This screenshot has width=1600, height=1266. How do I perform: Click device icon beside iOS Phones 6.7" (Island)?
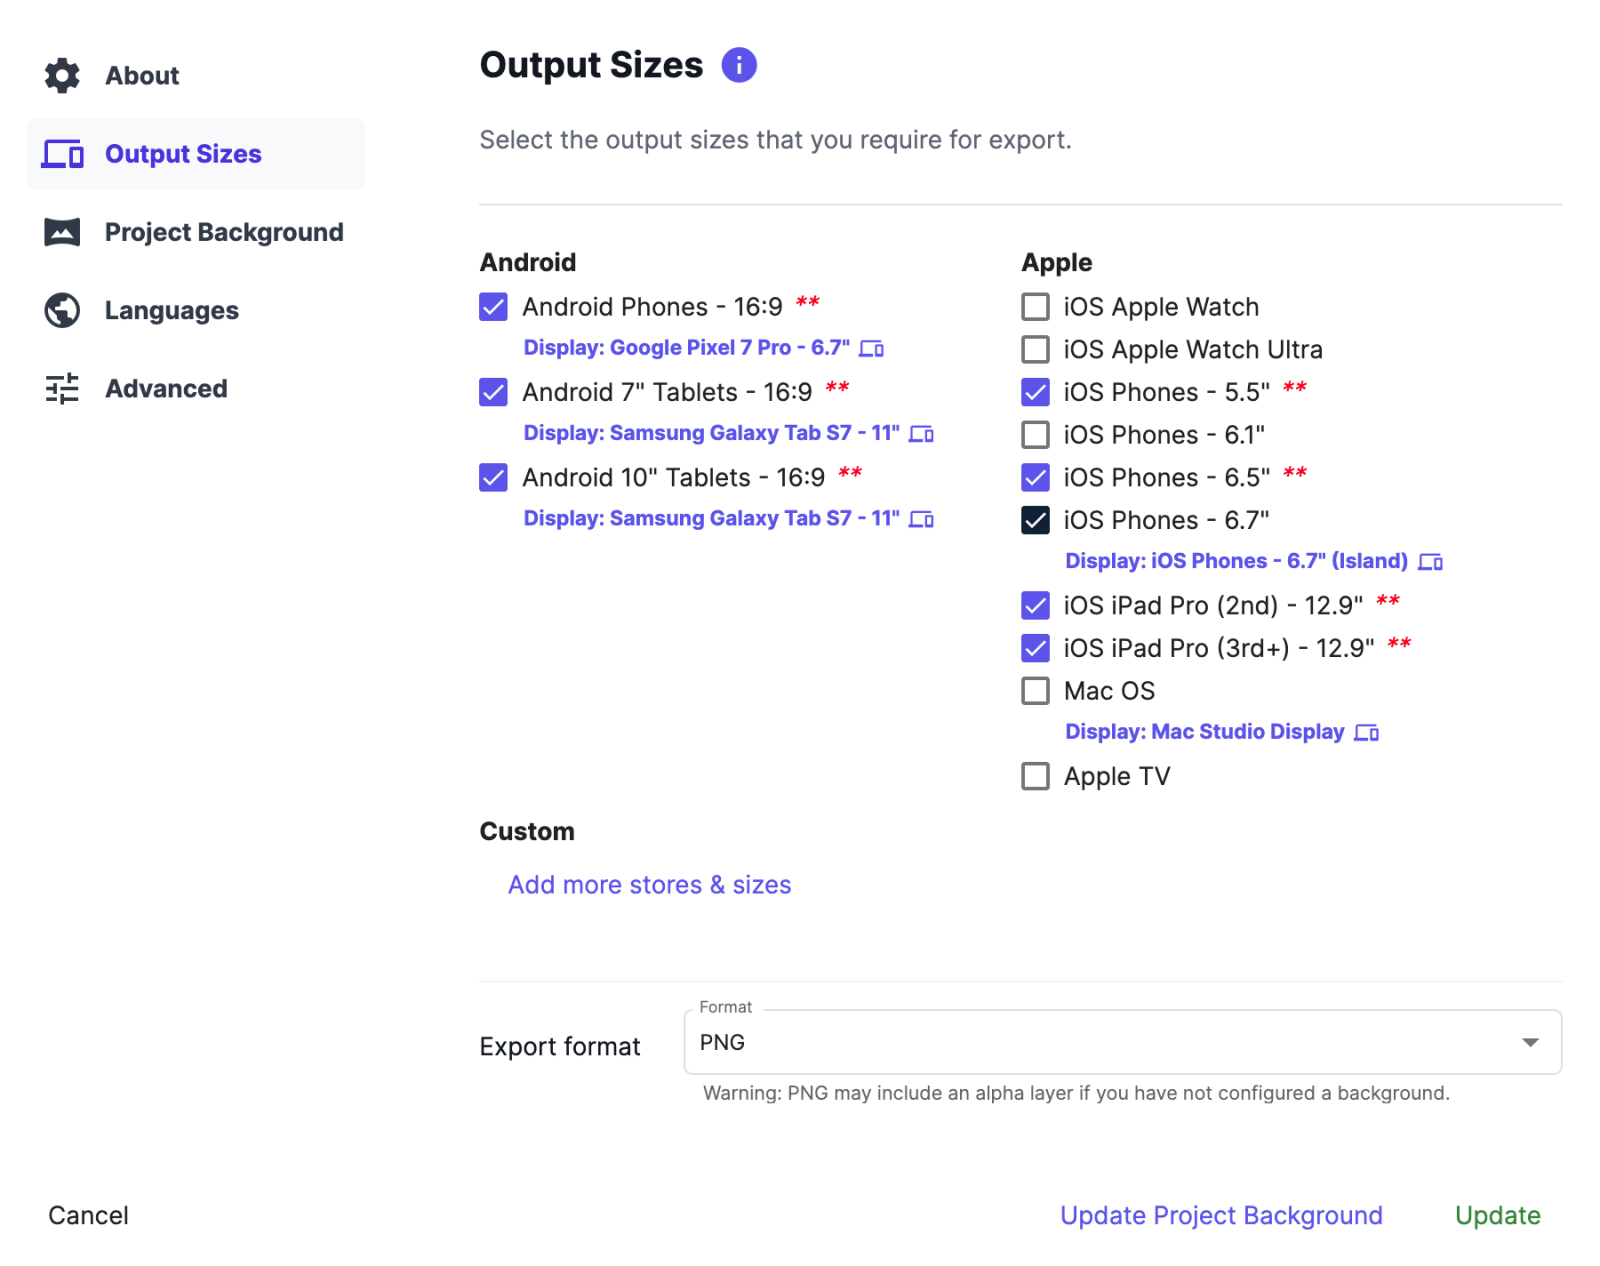click(1431, 561)
